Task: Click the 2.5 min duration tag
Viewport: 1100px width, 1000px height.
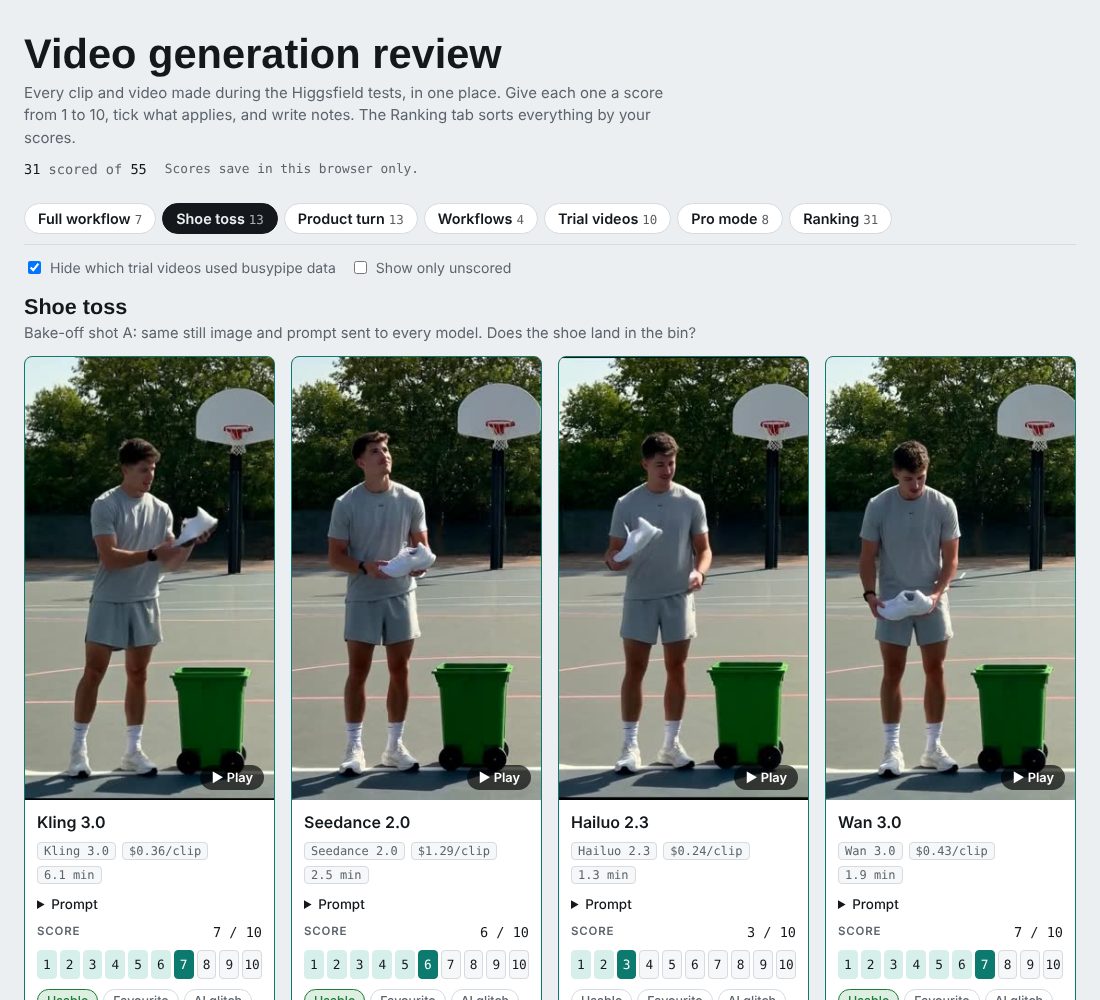Action: point(336,874)
